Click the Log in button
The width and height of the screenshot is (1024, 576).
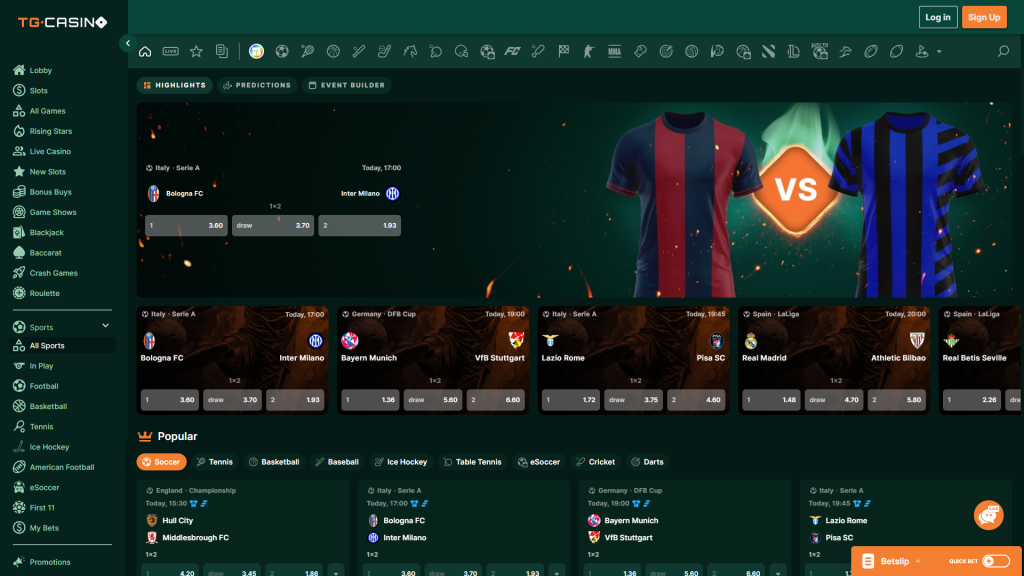(x=938, y=17)
